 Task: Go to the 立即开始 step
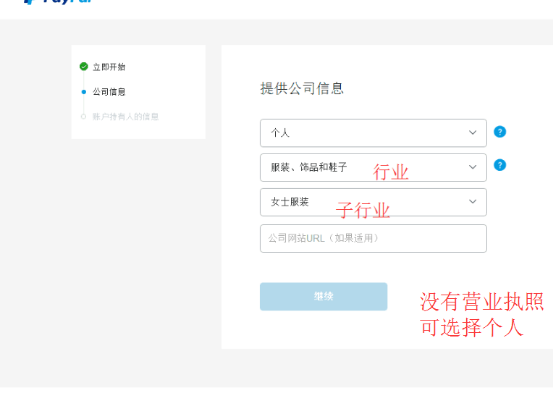pyautogui.click(x=109, y=67)
